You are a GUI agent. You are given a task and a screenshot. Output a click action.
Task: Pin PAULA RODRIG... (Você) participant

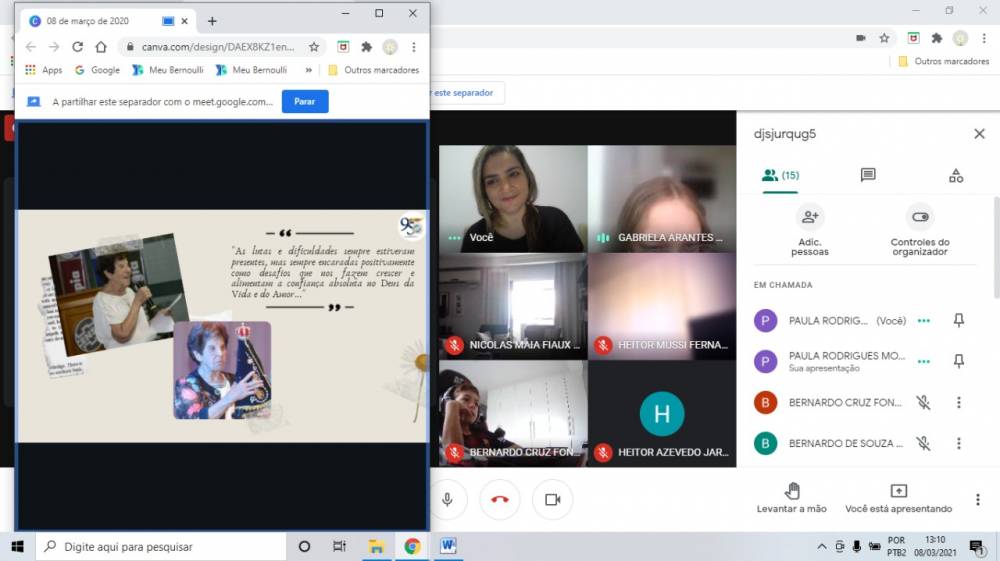click(958, 321)
